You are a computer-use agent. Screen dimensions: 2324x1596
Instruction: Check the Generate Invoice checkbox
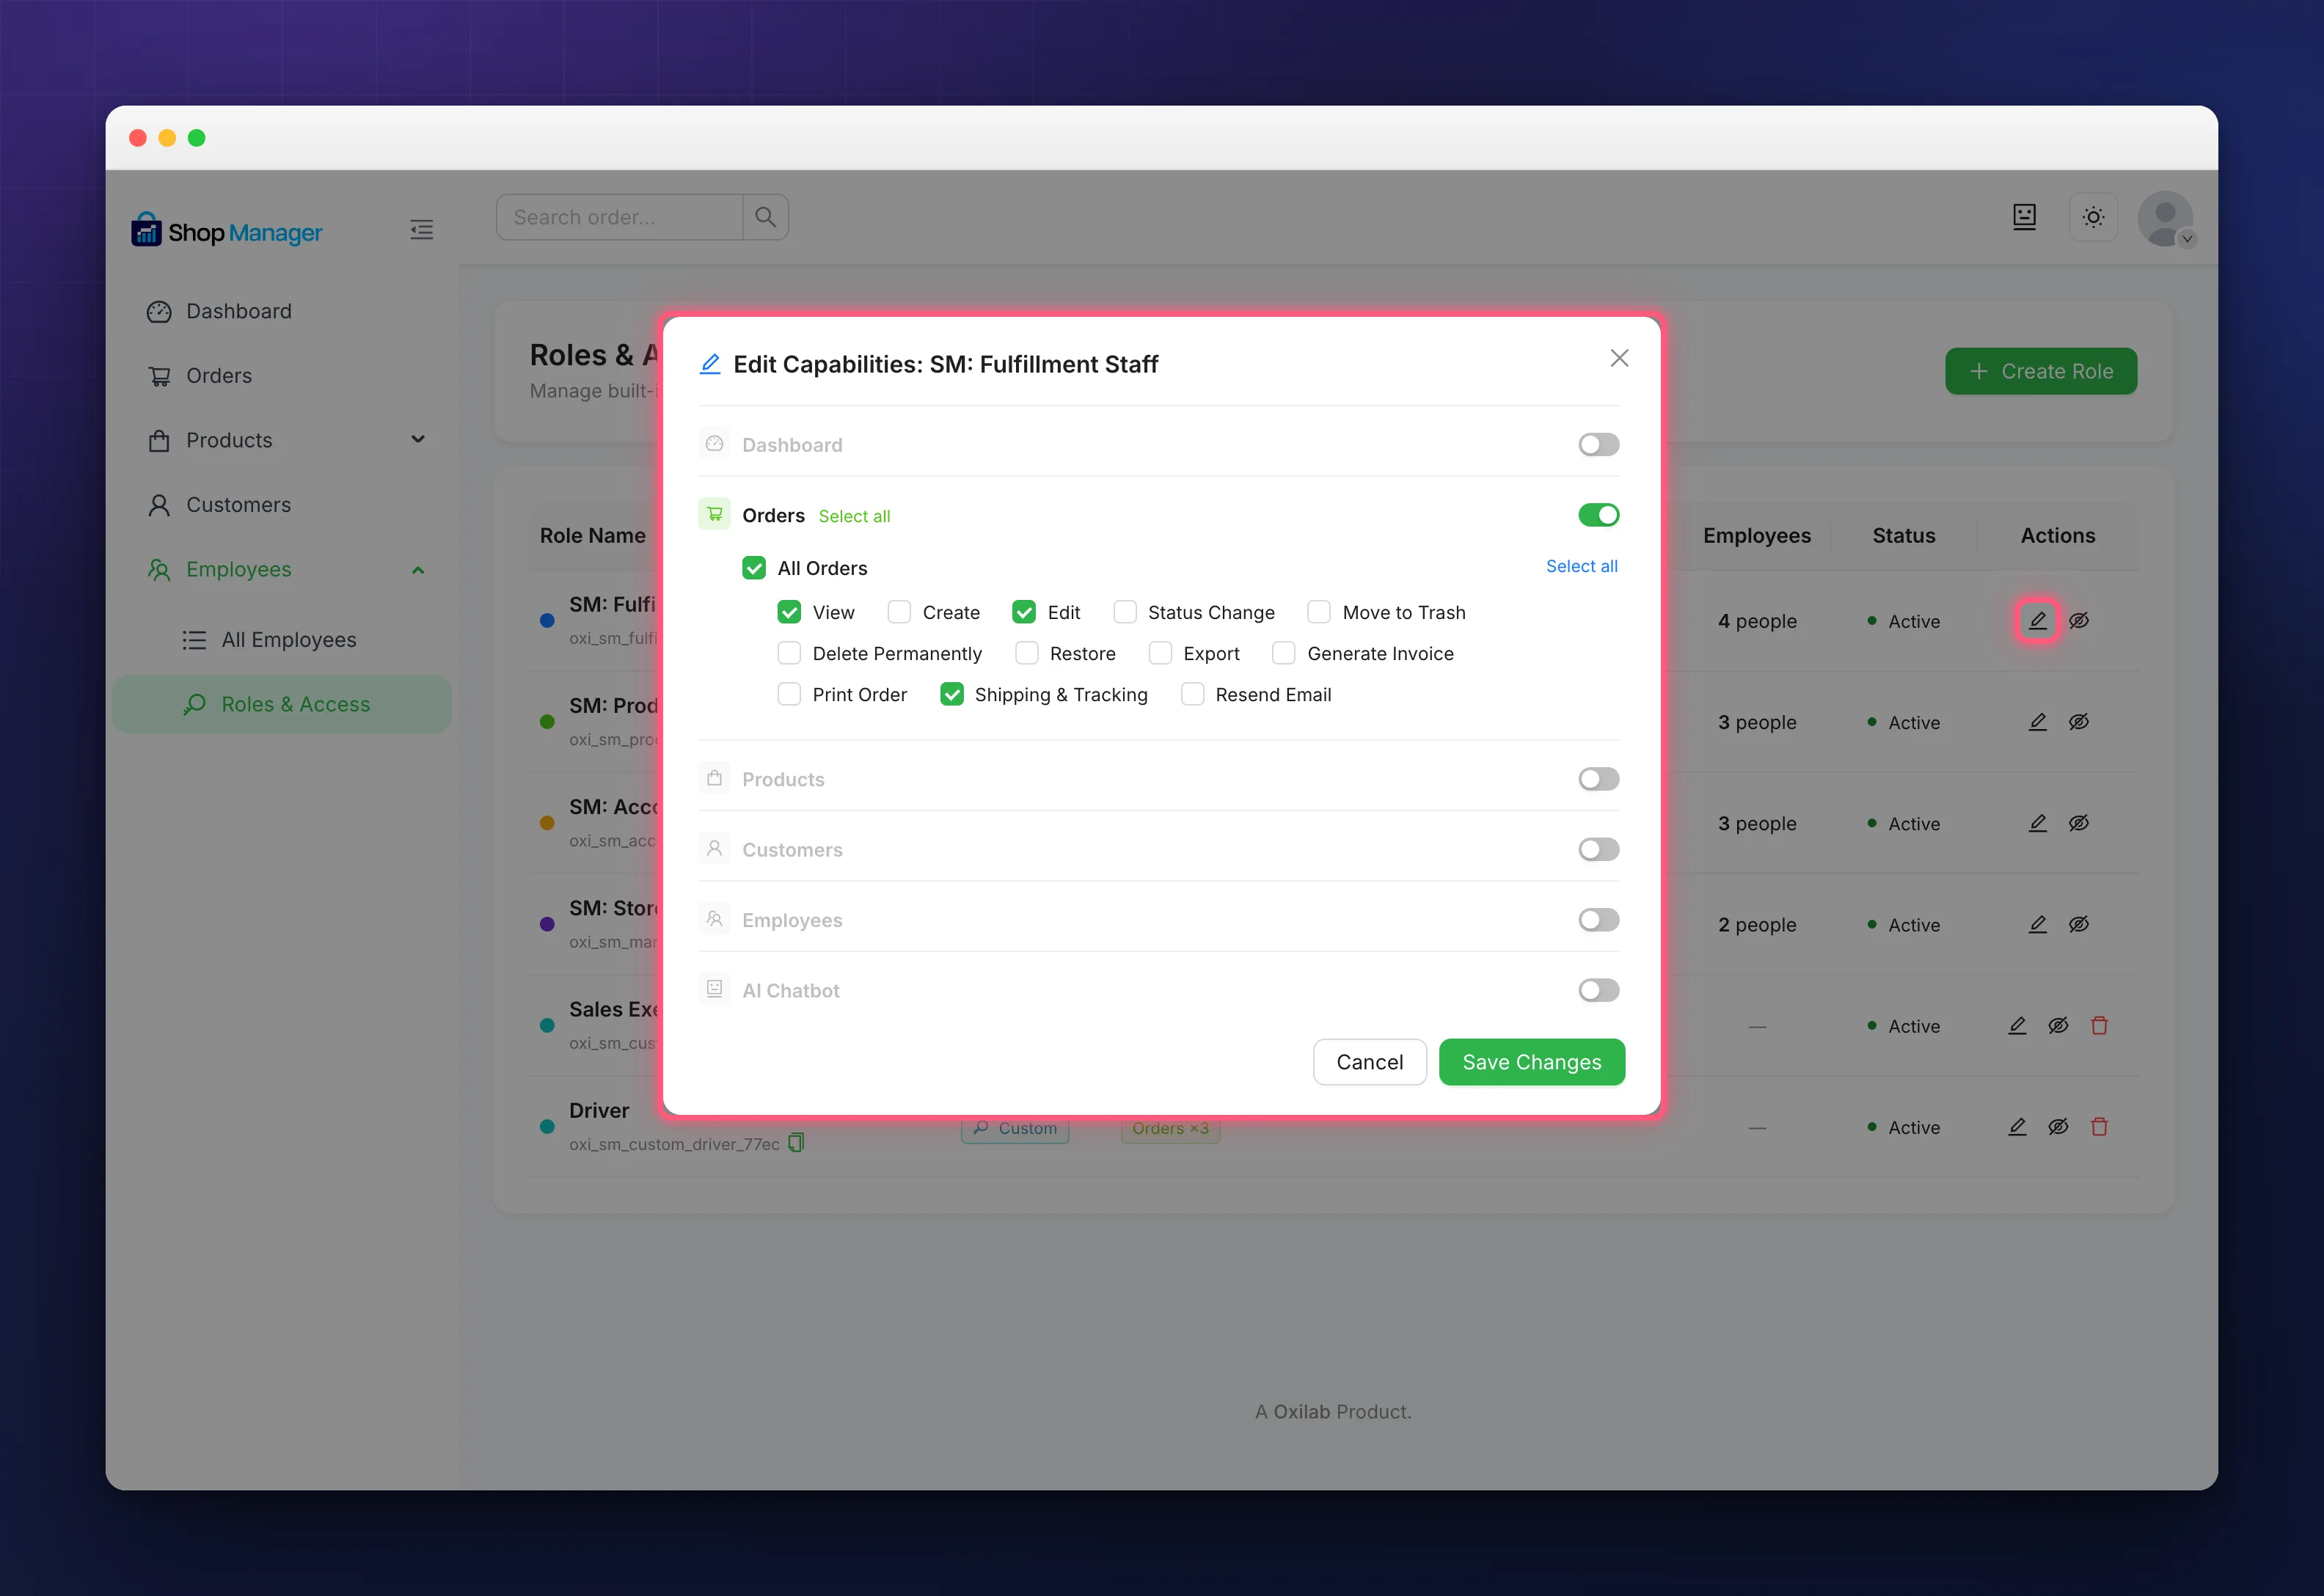[x=1284, y=653]
